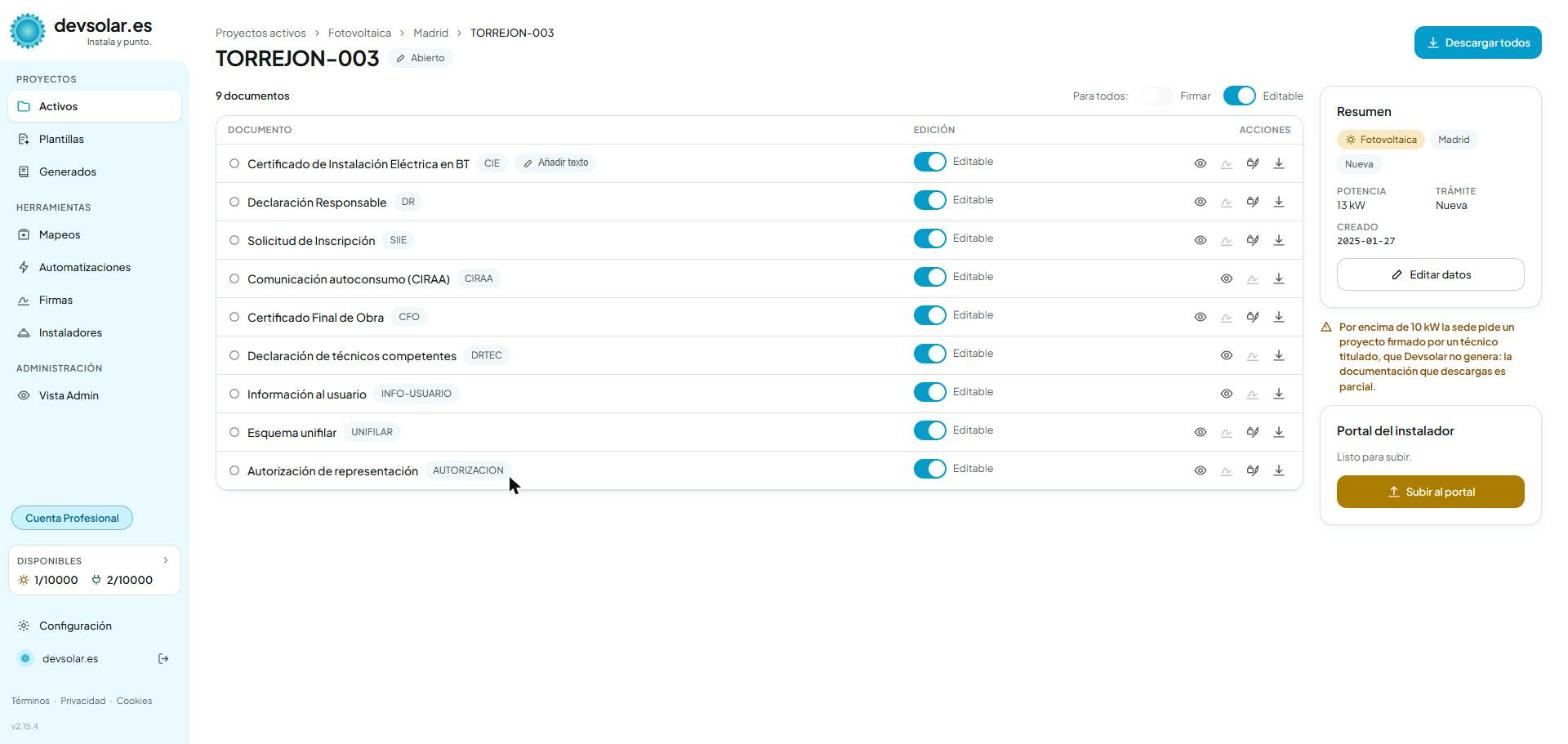Viewport: 1568px width, 744px height.
Task: Expand the Disponibles credits chevron
Action: pos(166,560)
